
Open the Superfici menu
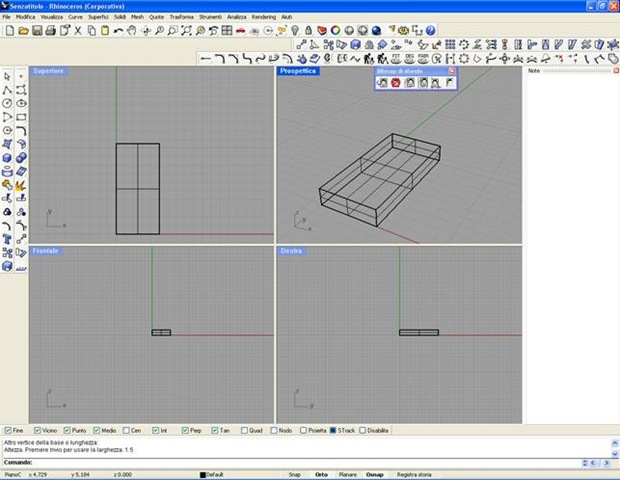pos(99,17)
